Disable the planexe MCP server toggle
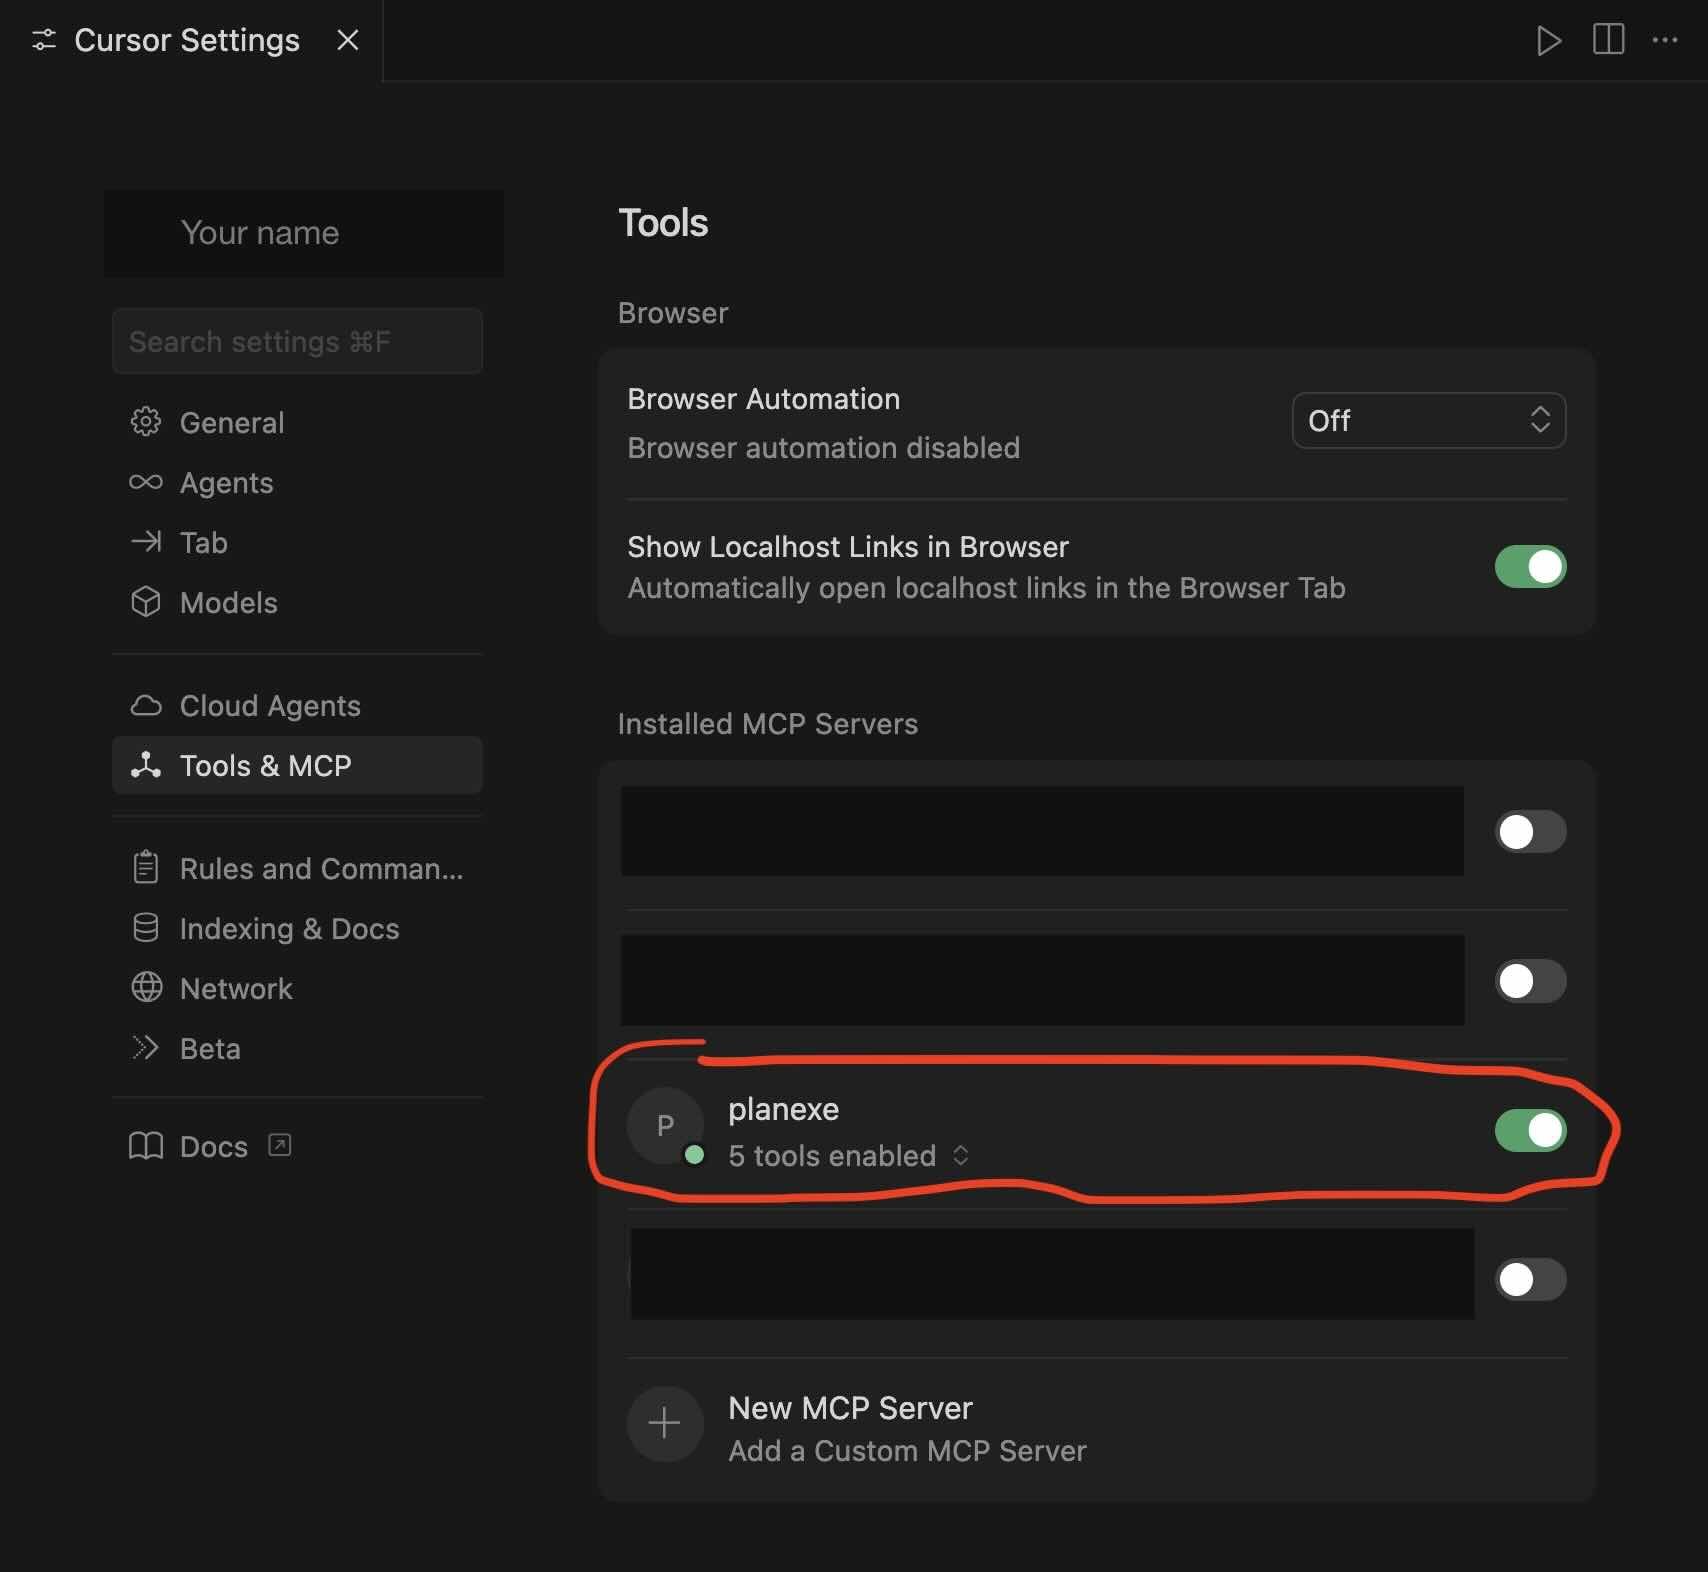1708x1572 pixels. click(1530, 1130)
